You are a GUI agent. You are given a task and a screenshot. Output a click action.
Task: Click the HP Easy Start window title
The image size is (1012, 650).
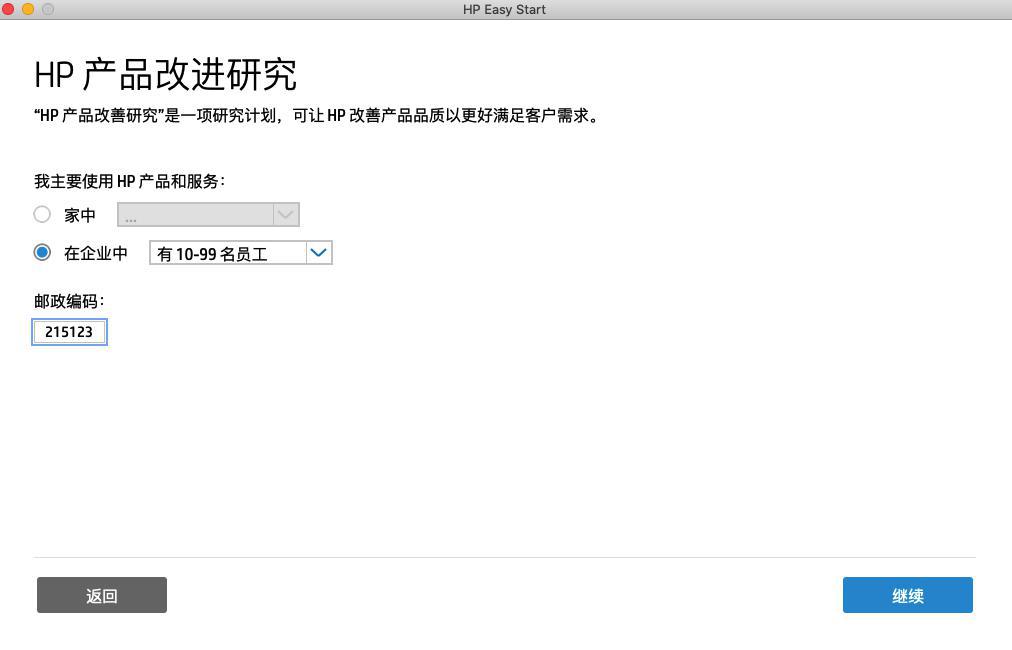[504, 10]
